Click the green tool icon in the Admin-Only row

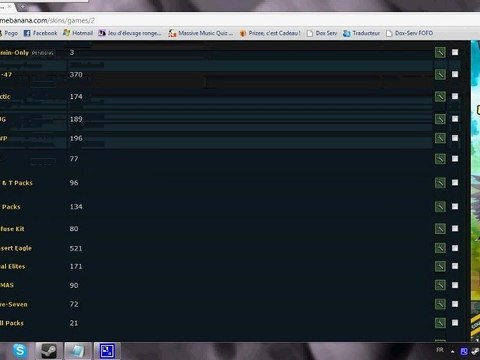(x=440, y=52)
